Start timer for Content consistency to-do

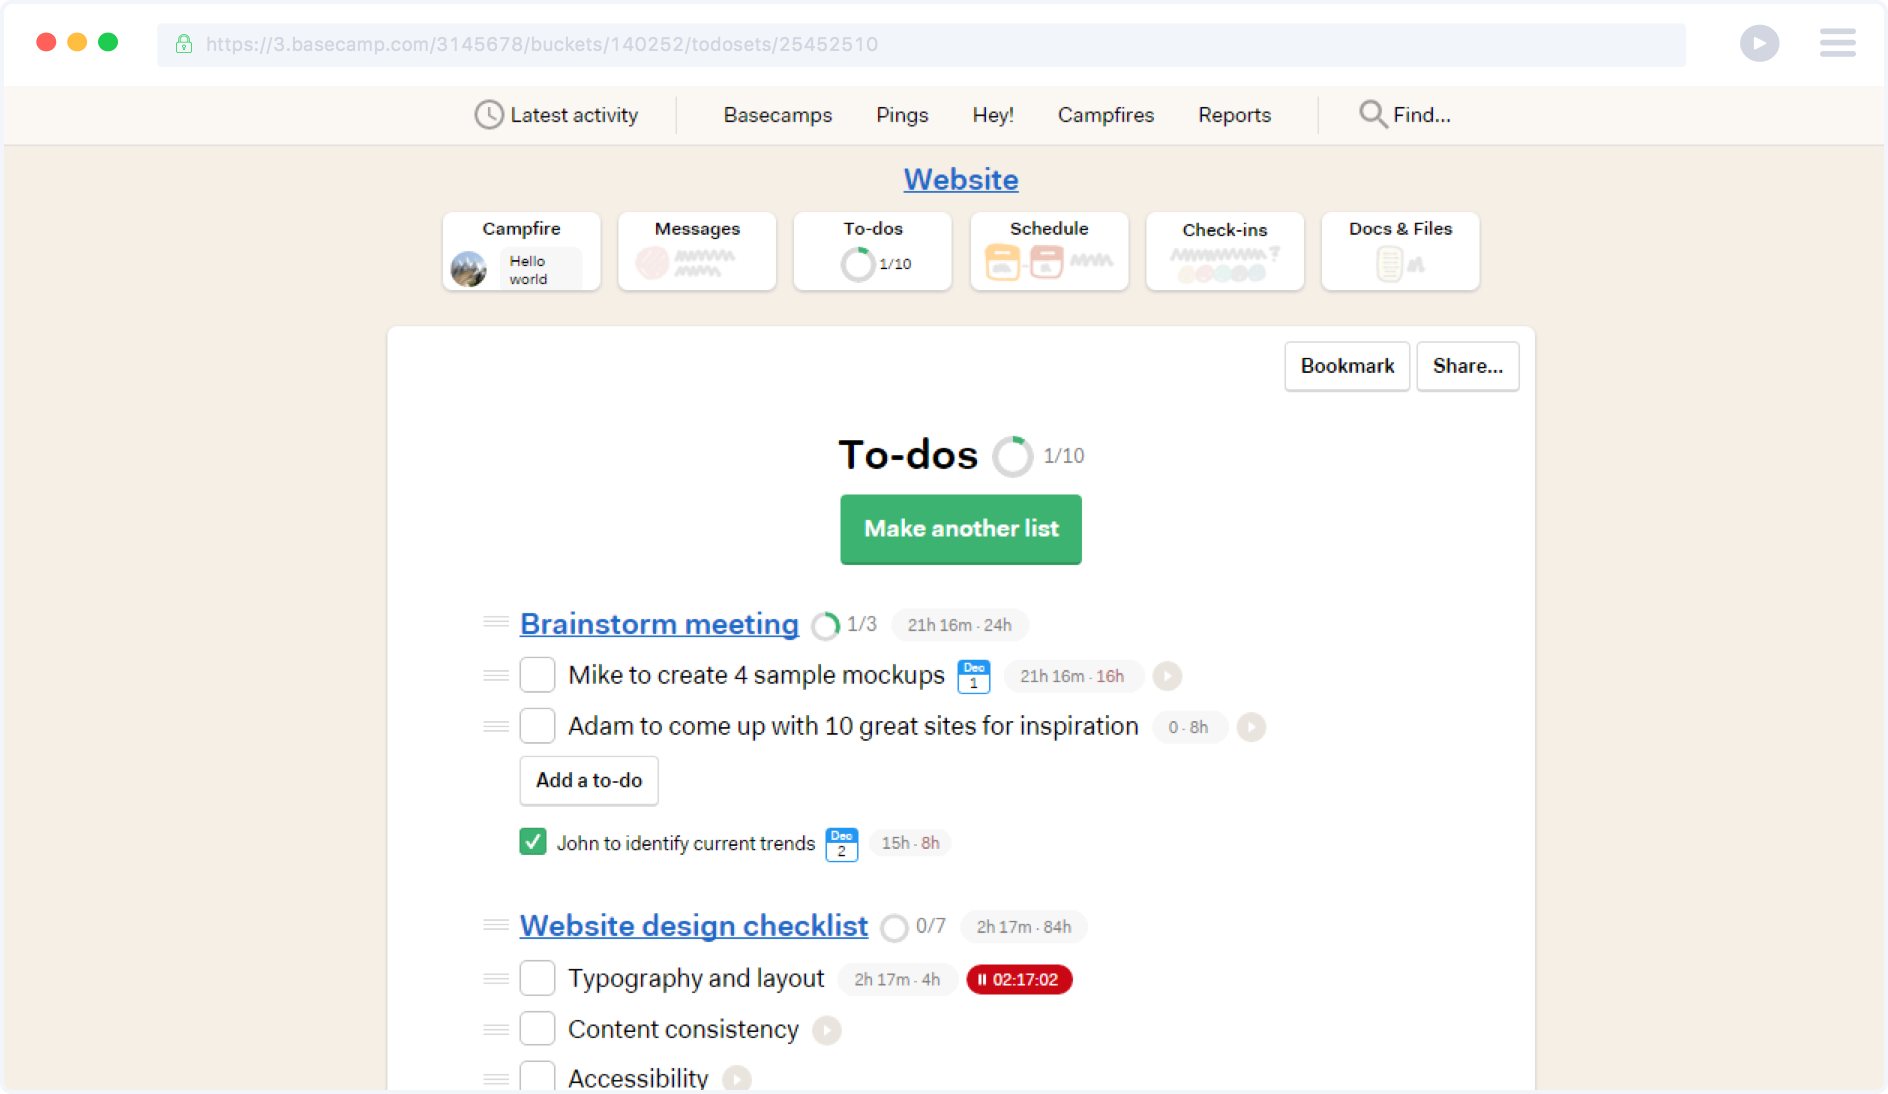[826, 1030]
